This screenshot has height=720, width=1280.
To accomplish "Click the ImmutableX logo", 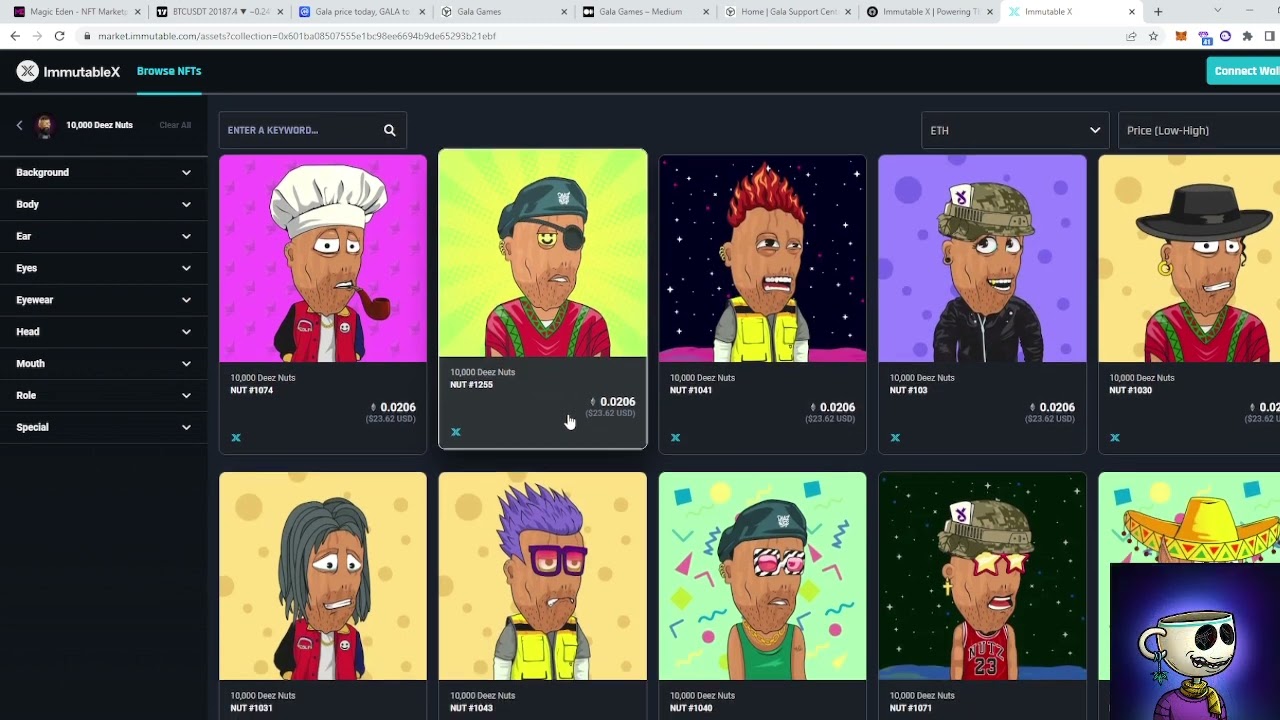I will pos(68,71).
